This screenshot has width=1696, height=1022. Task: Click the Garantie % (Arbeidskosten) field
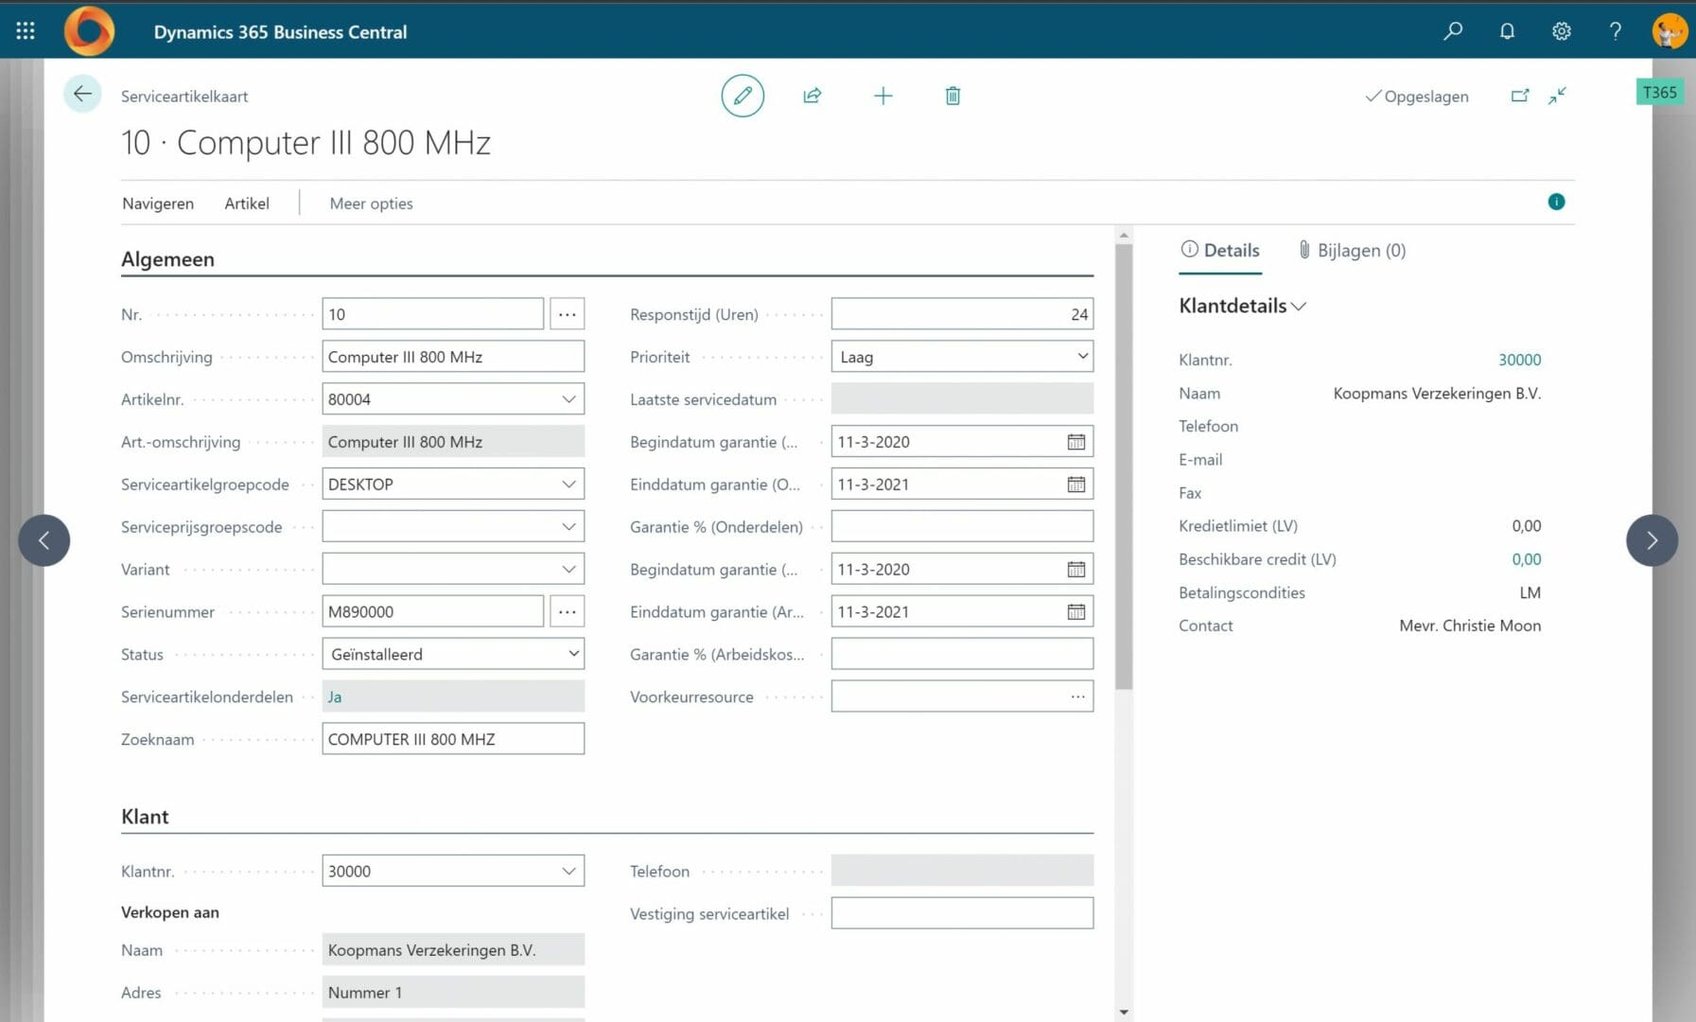click(x=962, y=654)
